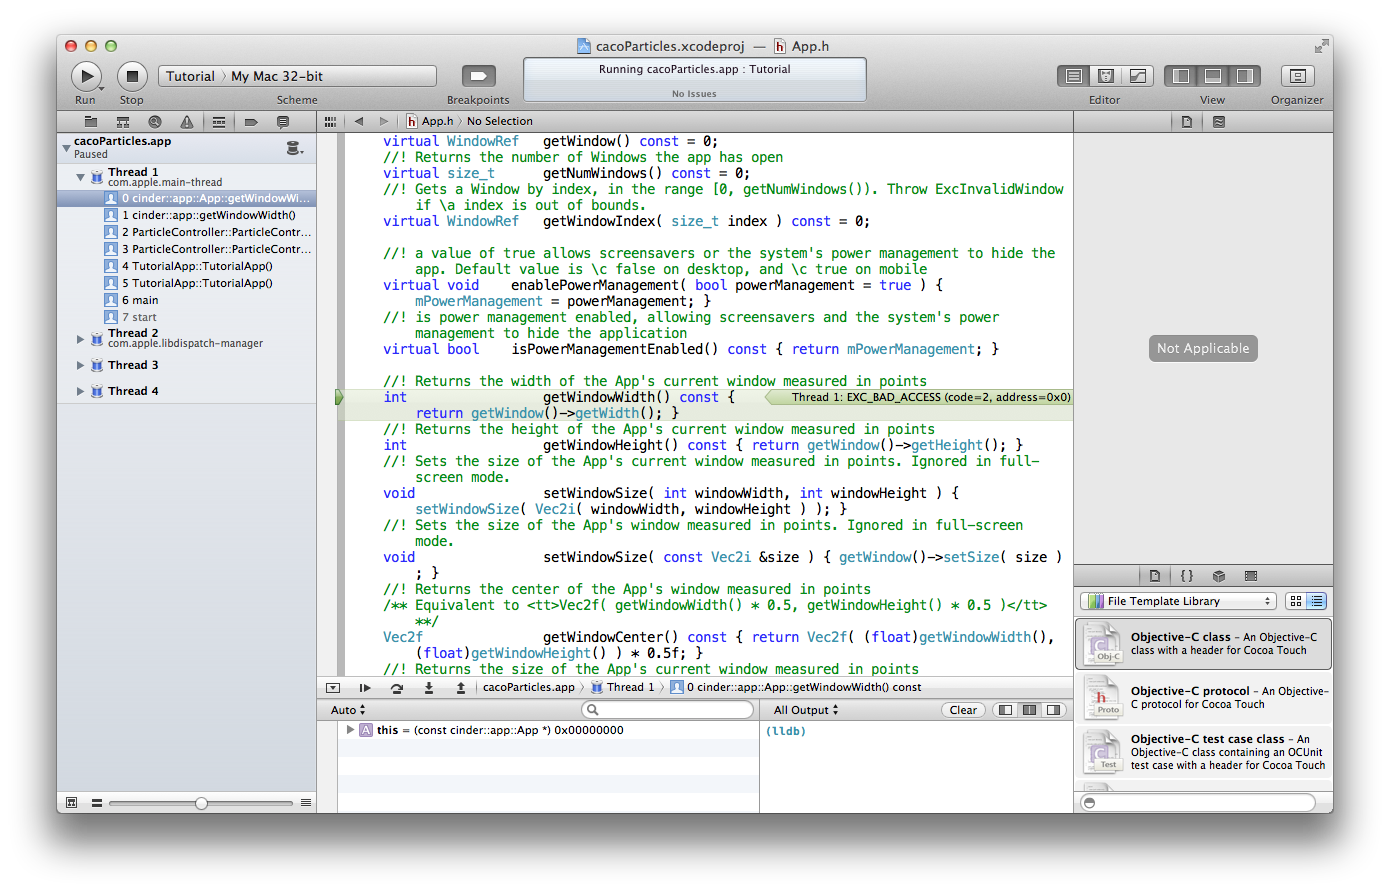Show only the variables view
This screenshot has height=892, width=1390.
click(1005, 710)
